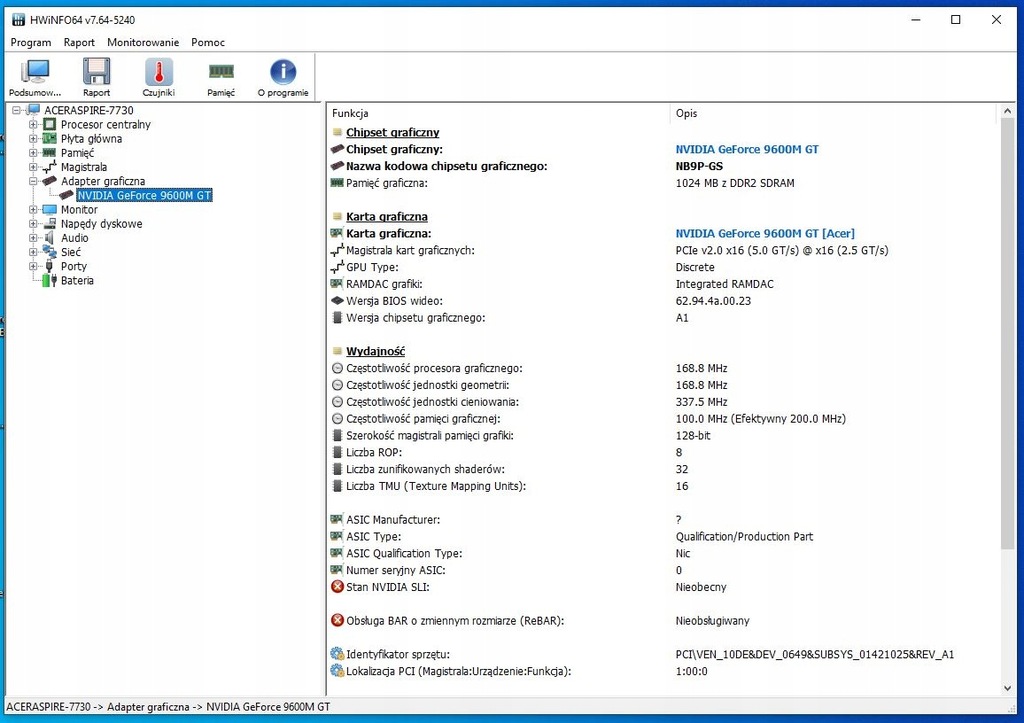1024x723 pixels.
Task: Click the Procesor centralny CPU icon
Action: pos(50,124)
